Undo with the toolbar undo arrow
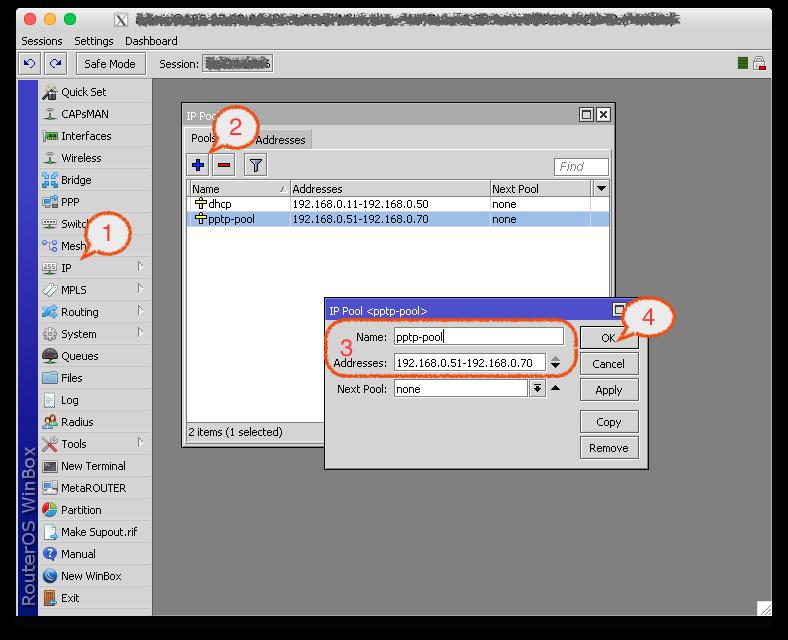This screenshot has width=788, height=640. pos(29,64)
